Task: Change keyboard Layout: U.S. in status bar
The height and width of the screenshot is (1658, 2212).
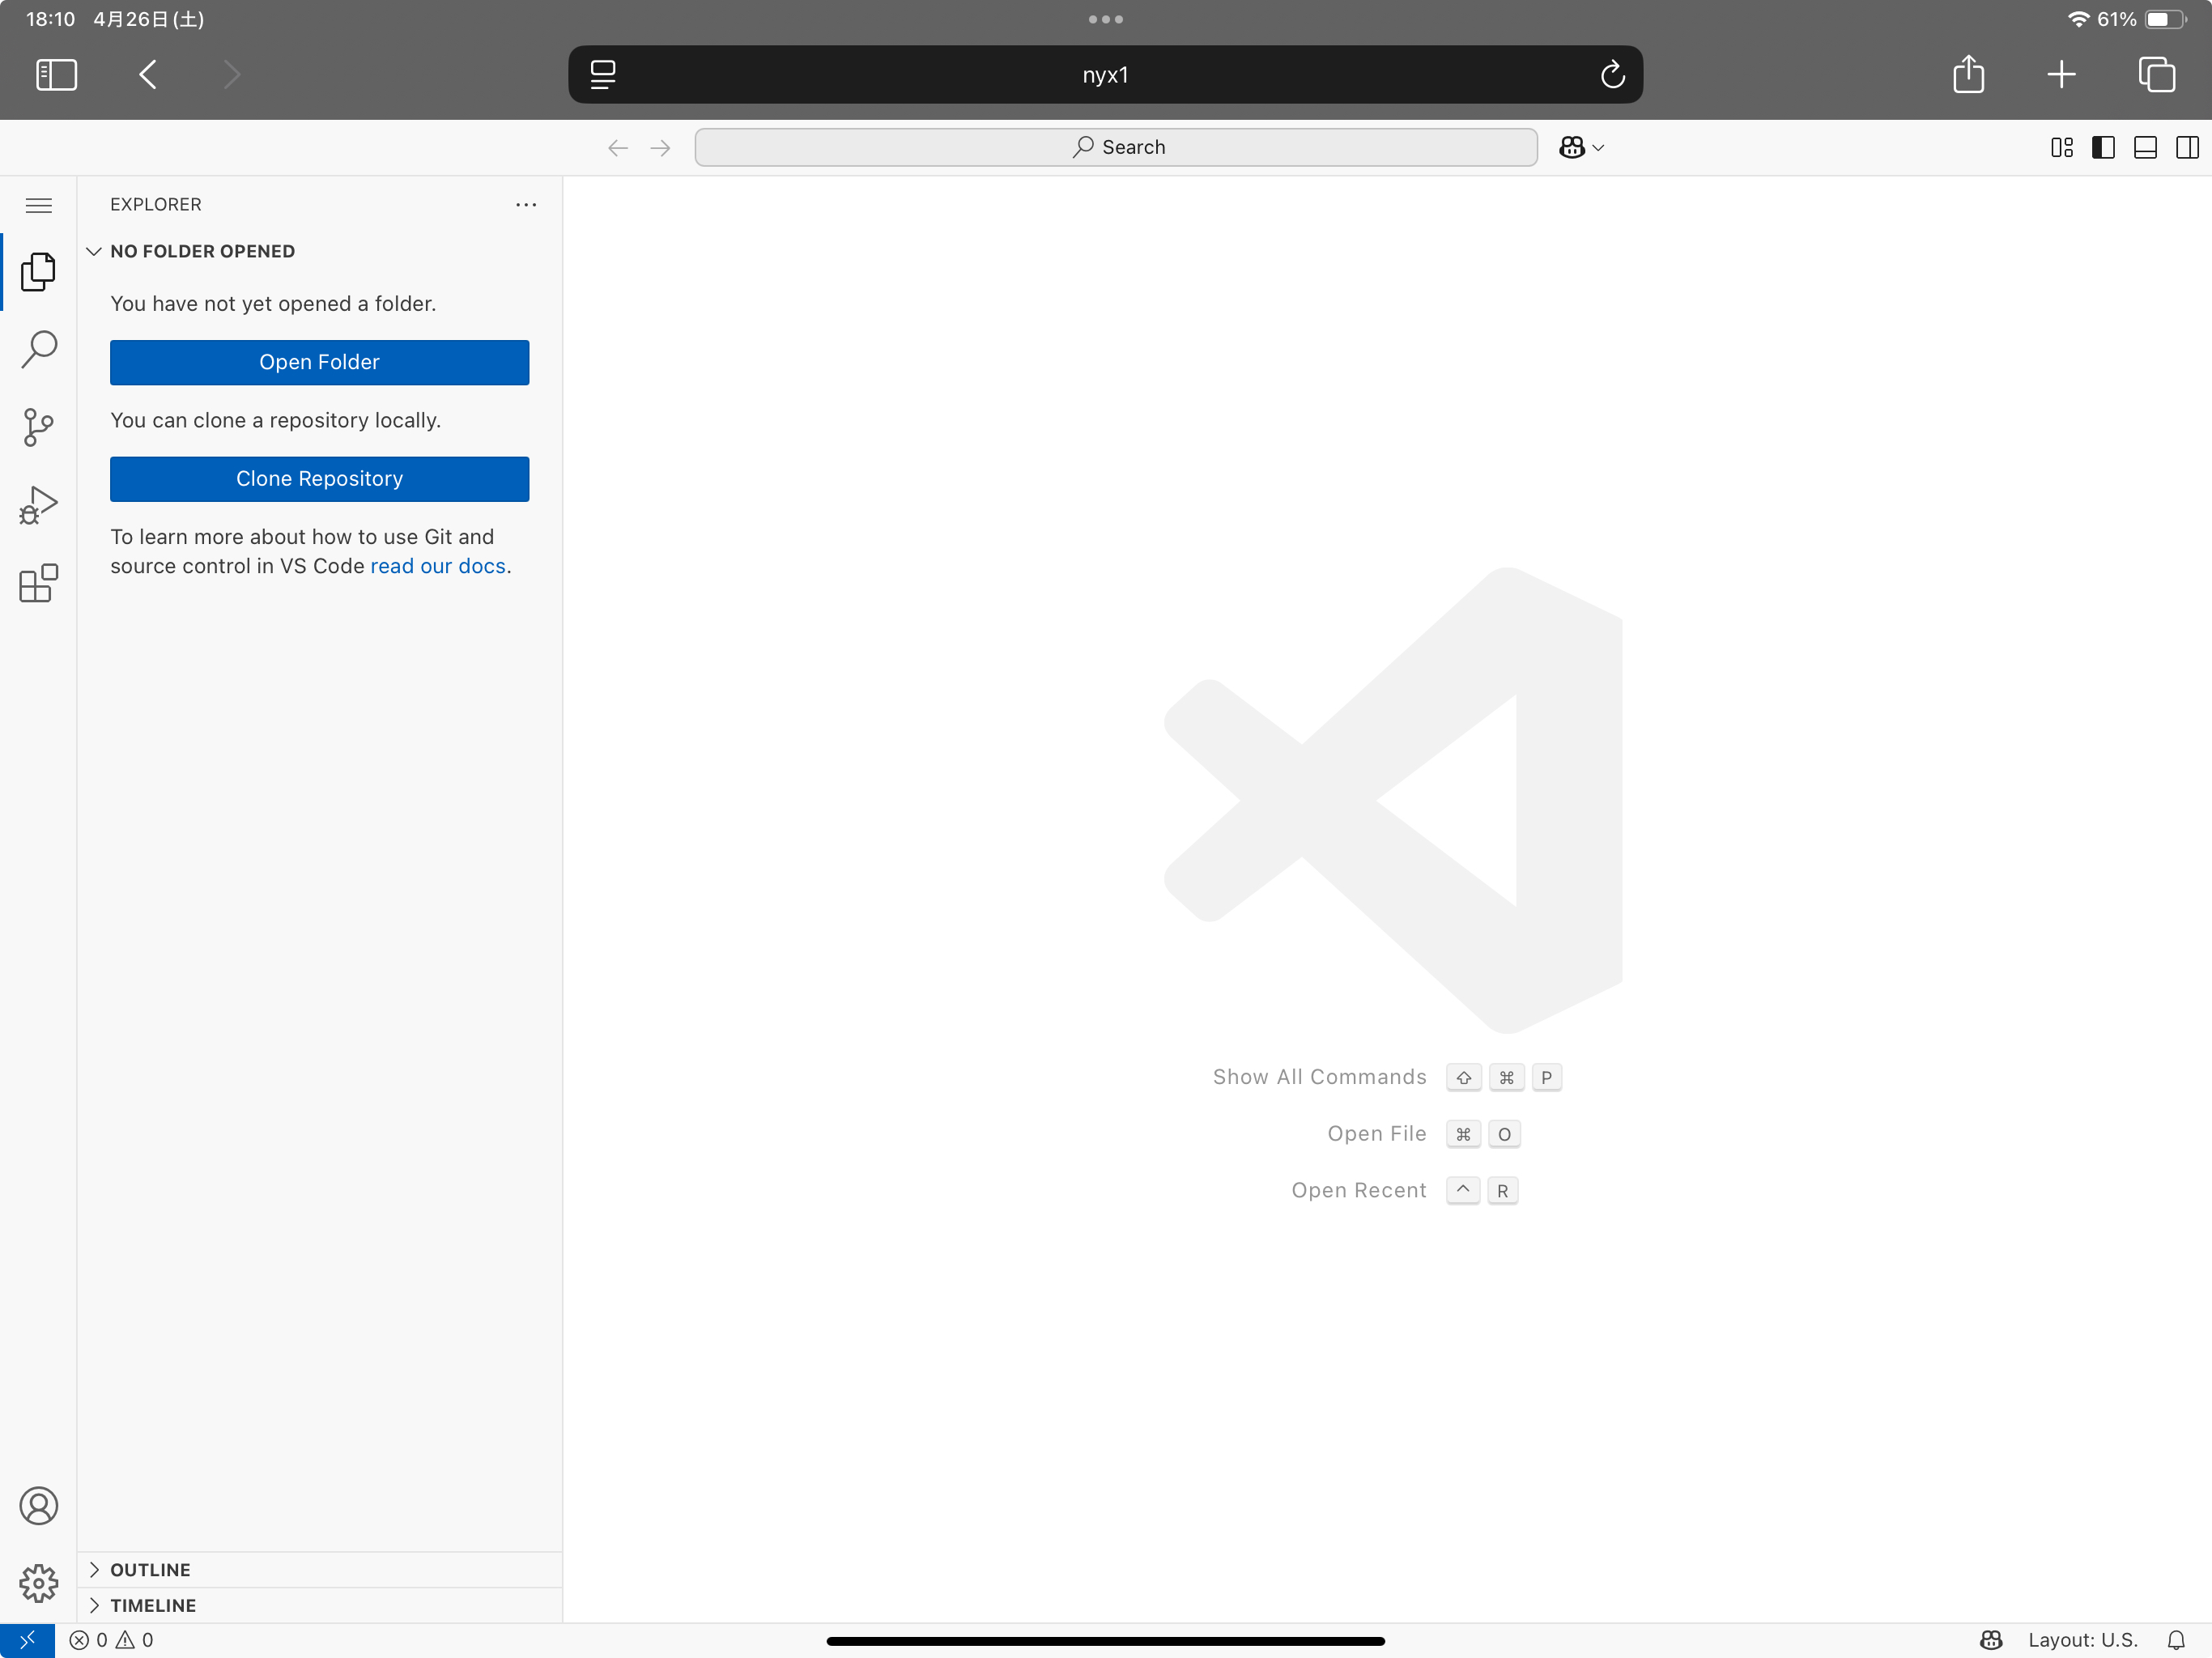Action: (x=2082, y=1640)
